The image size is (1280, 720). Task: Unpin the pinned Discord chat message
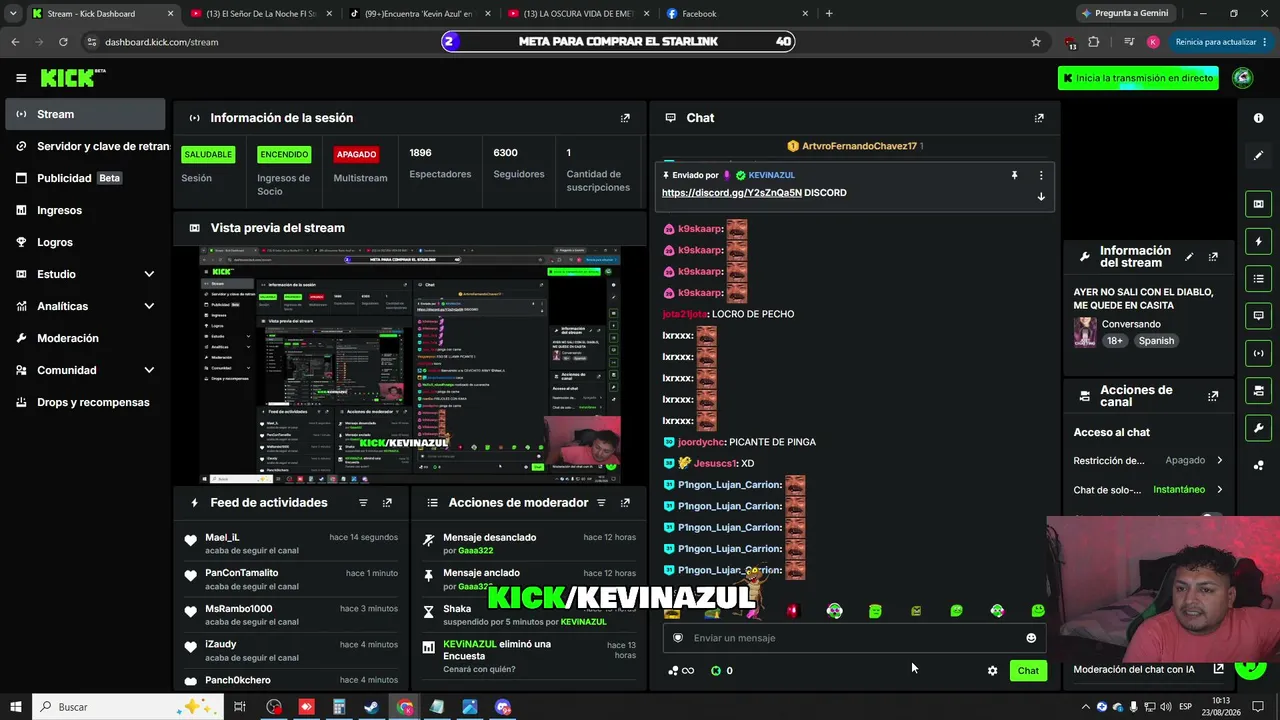point(1014,175)
